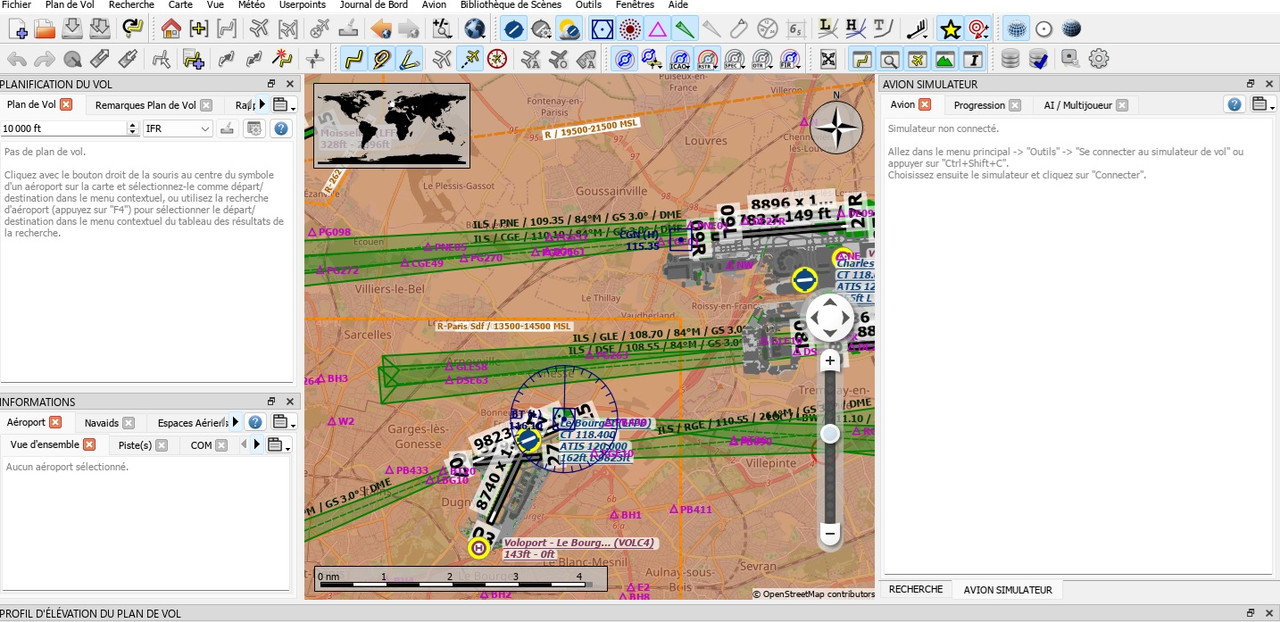The image size is (1280, 622).
Task: Open the tab list menu beside Plan de Vol
Action: click(284, 105)
